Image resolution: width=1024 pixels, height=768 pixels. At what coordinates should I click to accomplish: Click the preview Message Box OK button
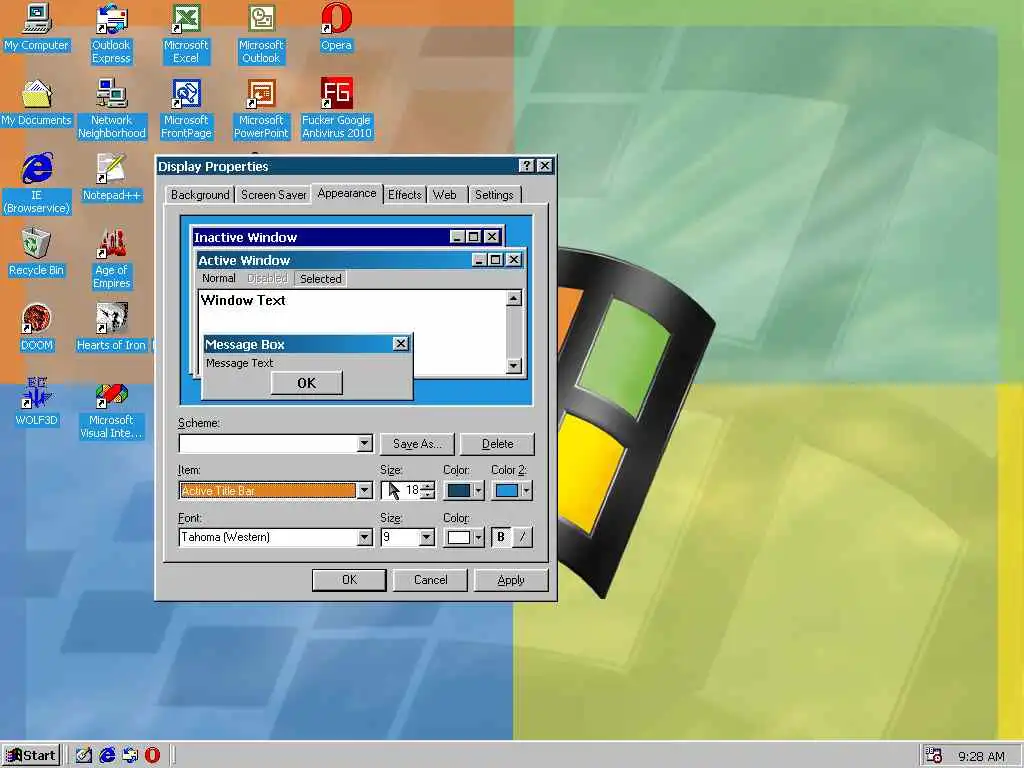point(306,383)
